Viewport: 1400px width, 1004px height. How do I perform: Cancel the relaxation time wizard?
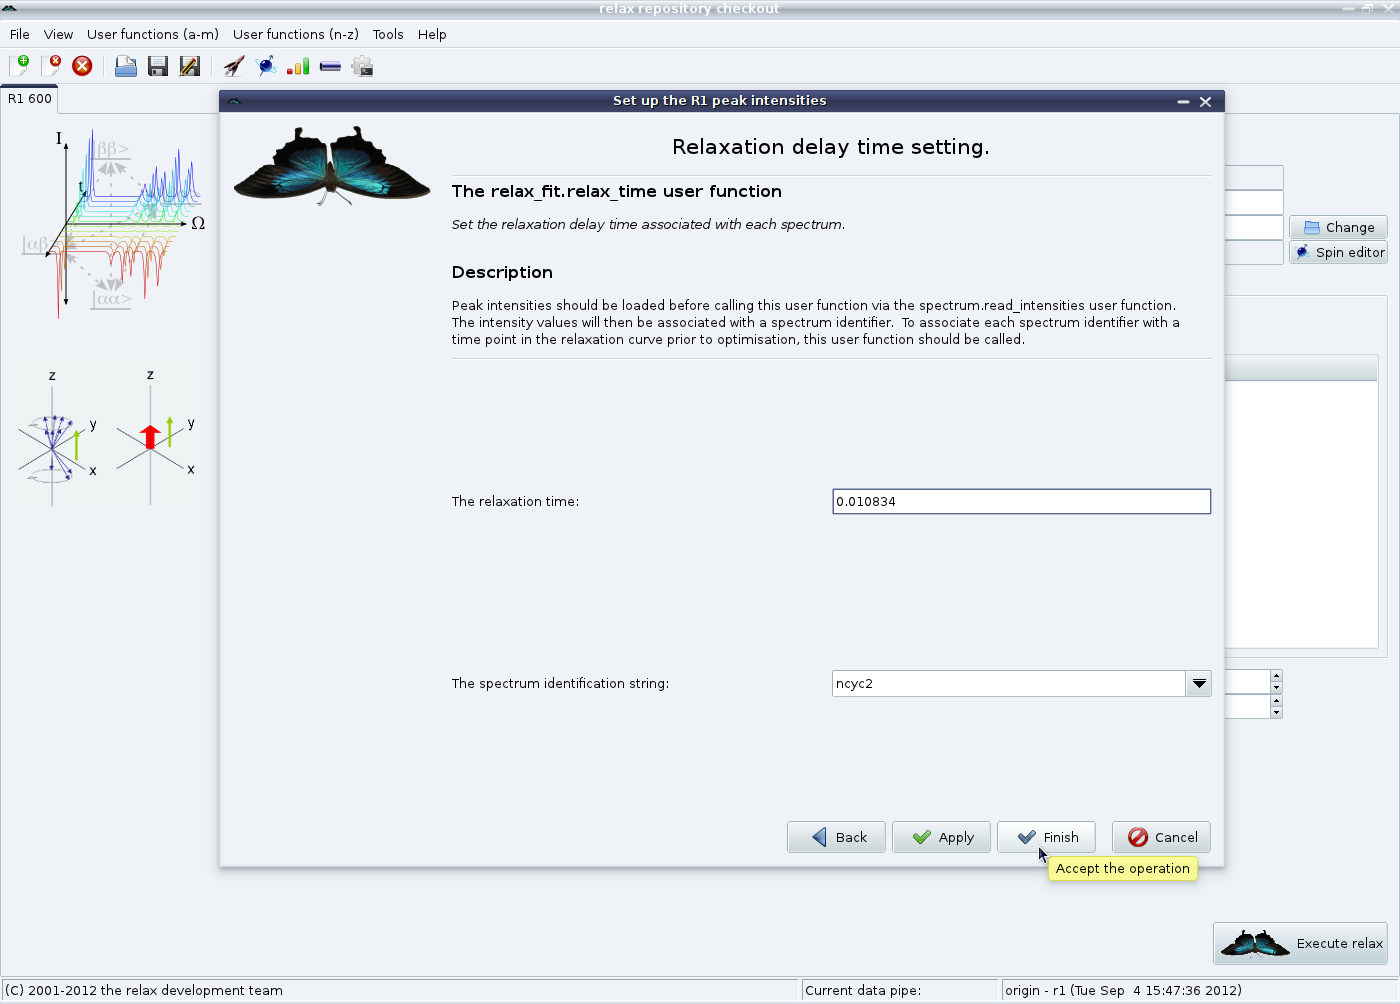click(1161, 837)
